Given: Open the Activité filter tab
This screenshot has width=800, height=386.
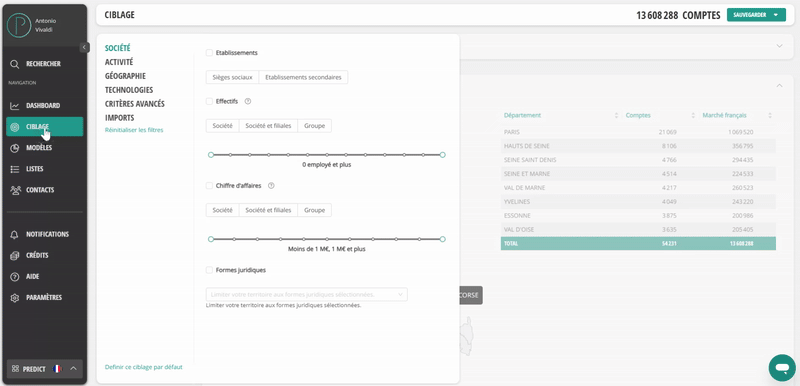Looking at the screenshot, I should (119, 62).
